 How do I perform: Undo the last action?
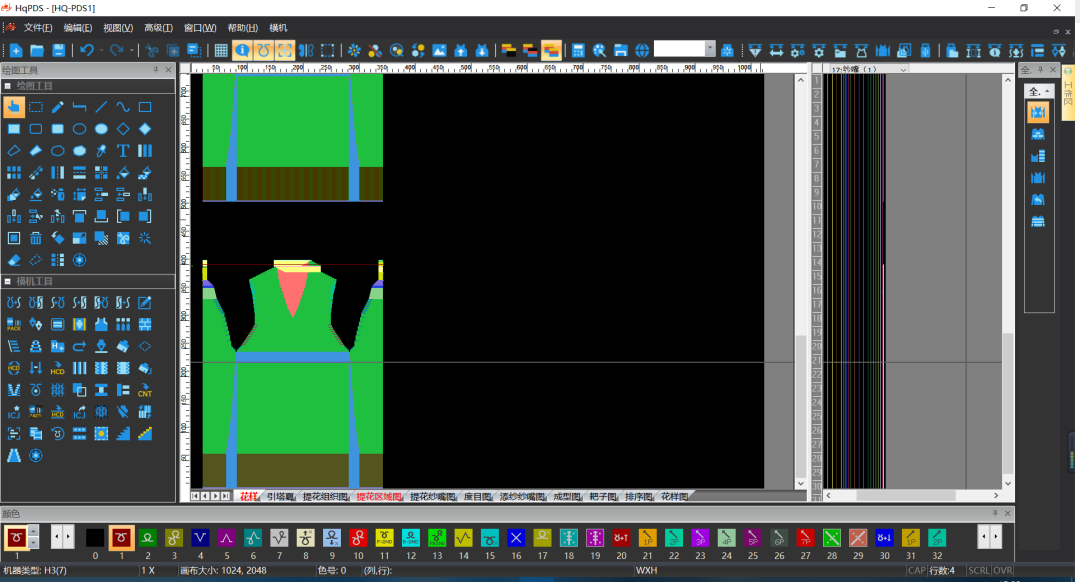click(x=87, y=50)
